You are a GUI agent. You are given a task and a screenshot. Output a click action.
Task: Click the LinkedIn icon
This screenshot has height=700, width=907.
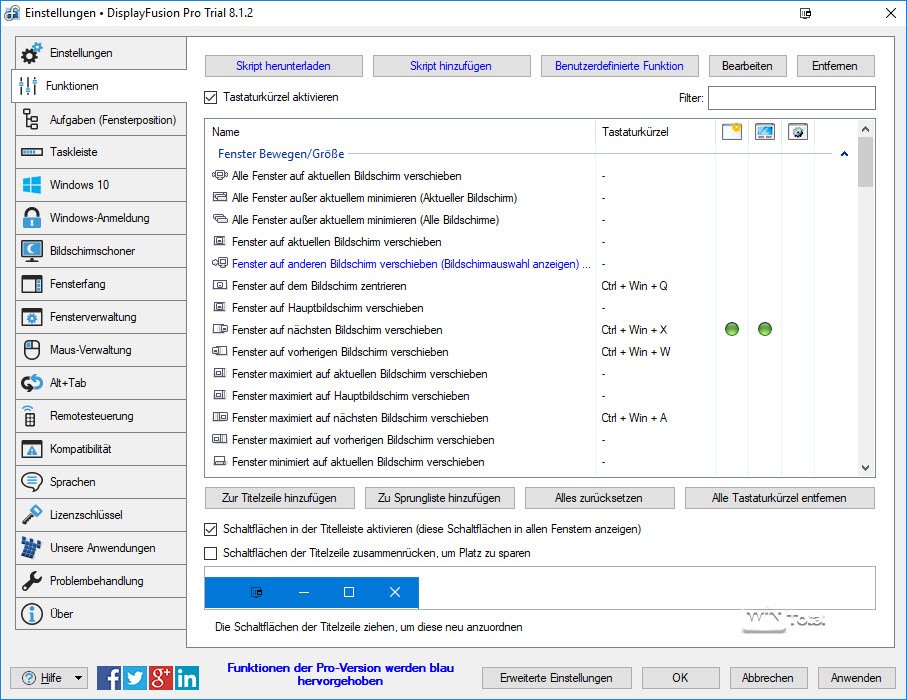(186, 677)
